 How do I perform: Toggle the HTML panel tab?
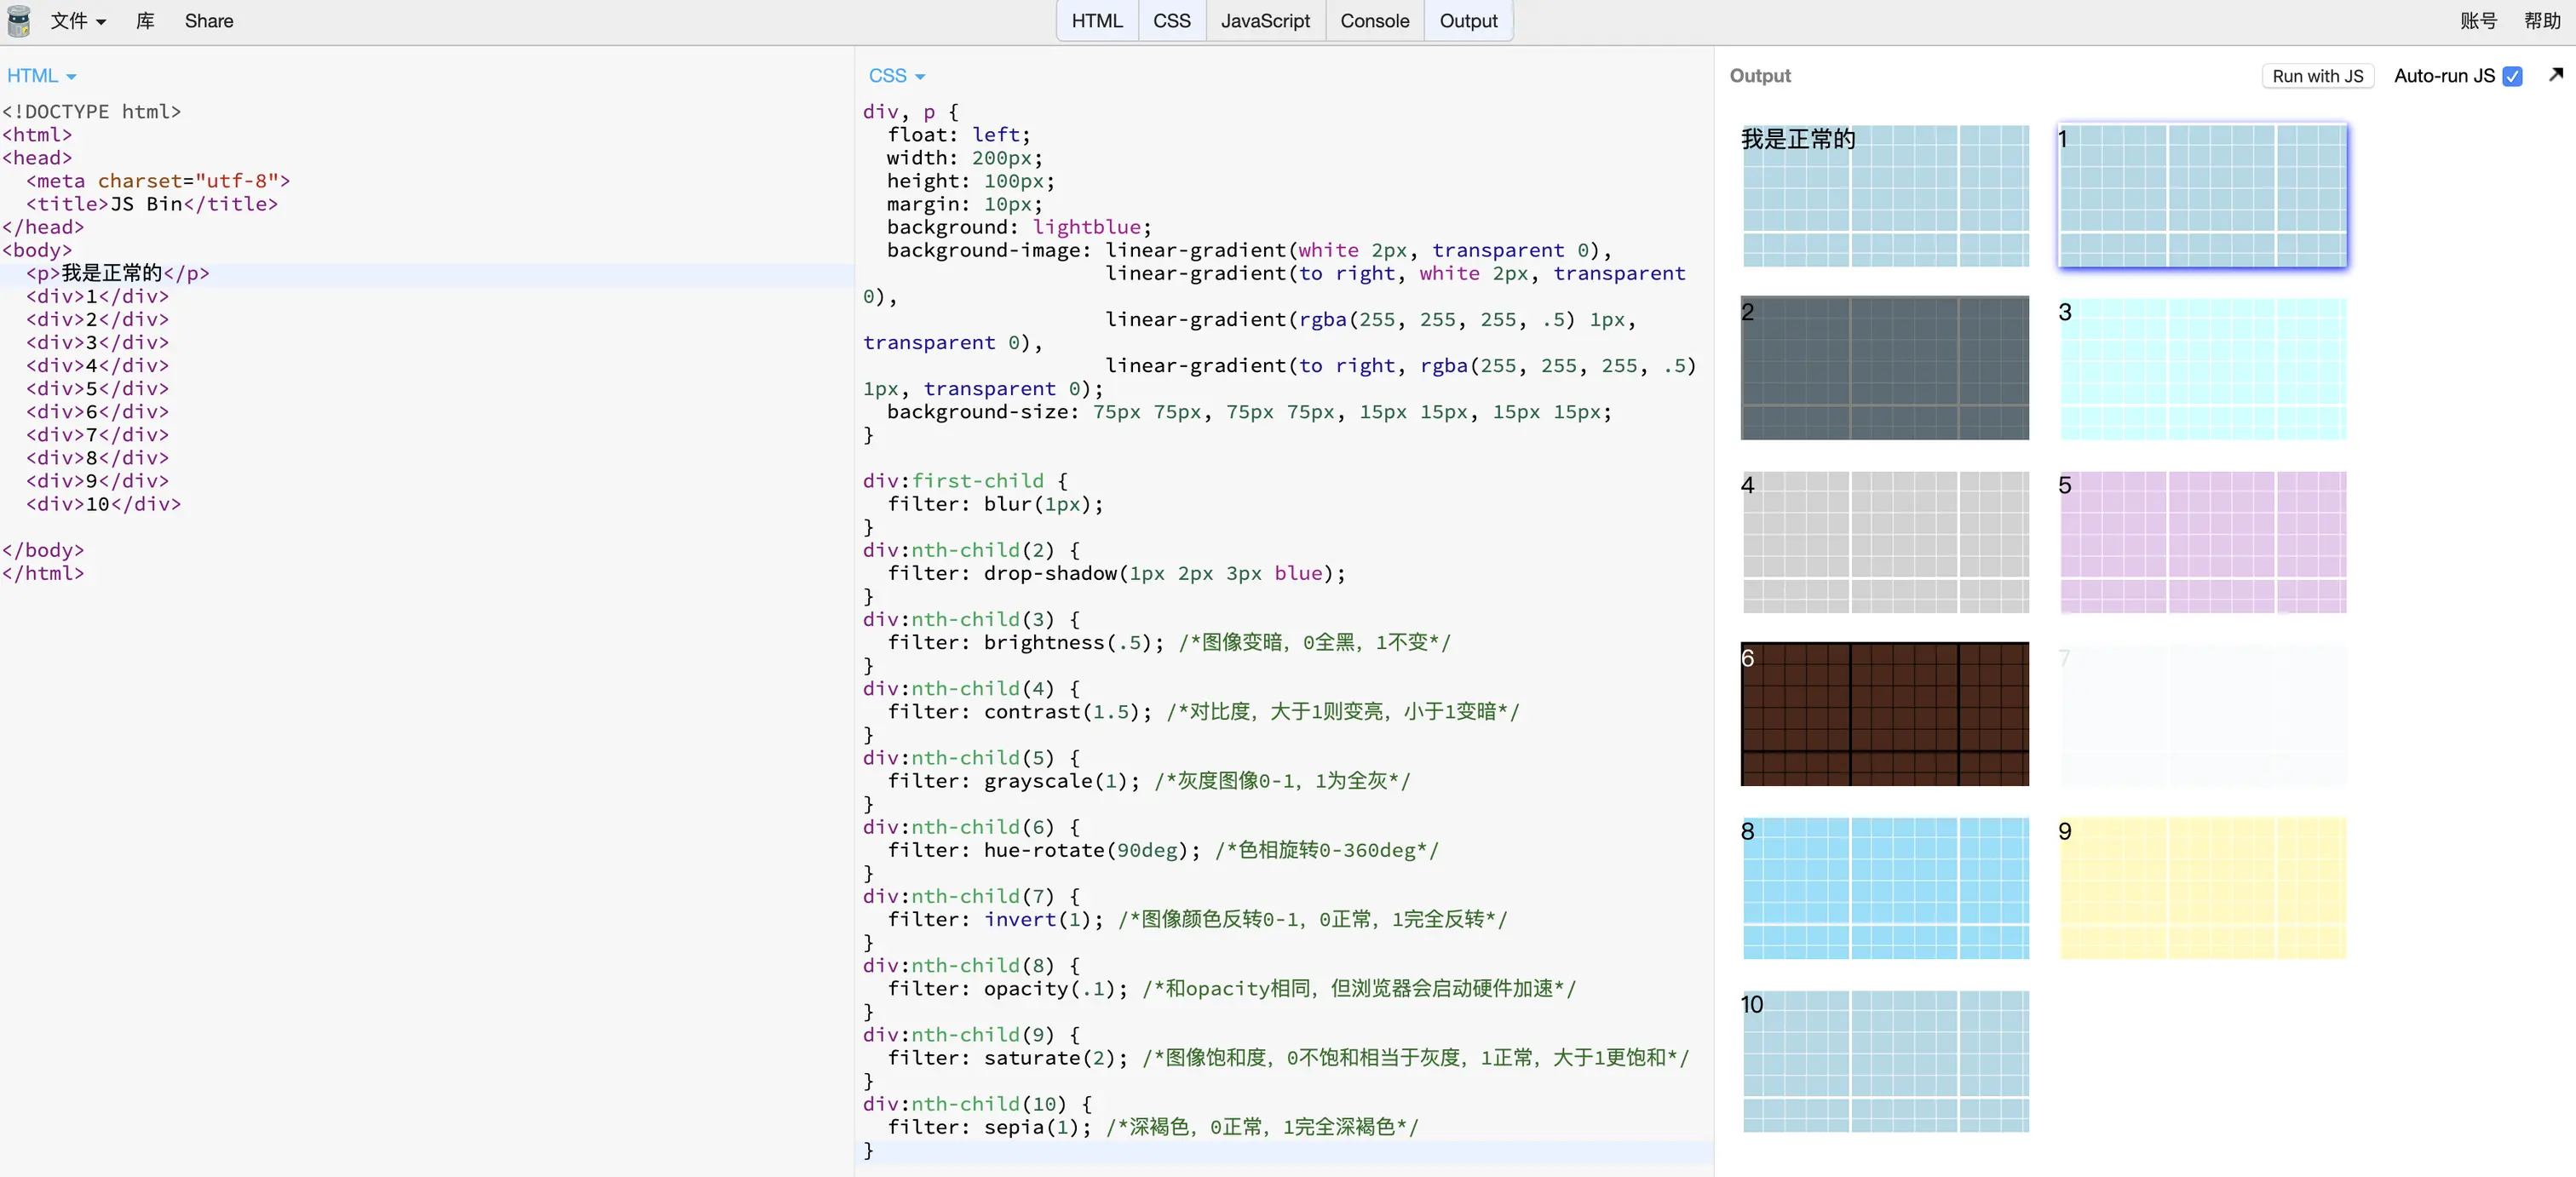[1097, 21]
